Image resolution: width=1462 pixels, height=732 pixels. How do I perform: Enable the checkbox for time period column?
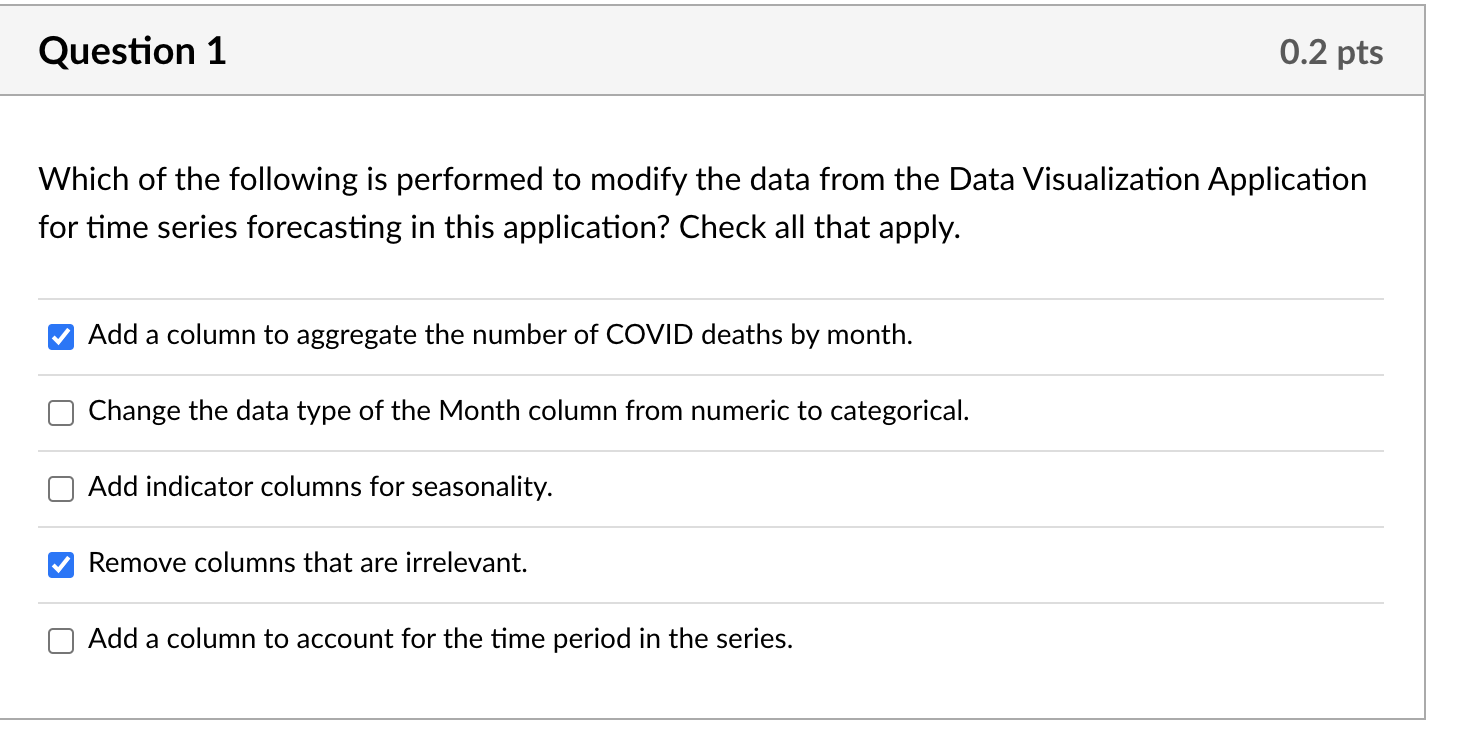(61, 641)
